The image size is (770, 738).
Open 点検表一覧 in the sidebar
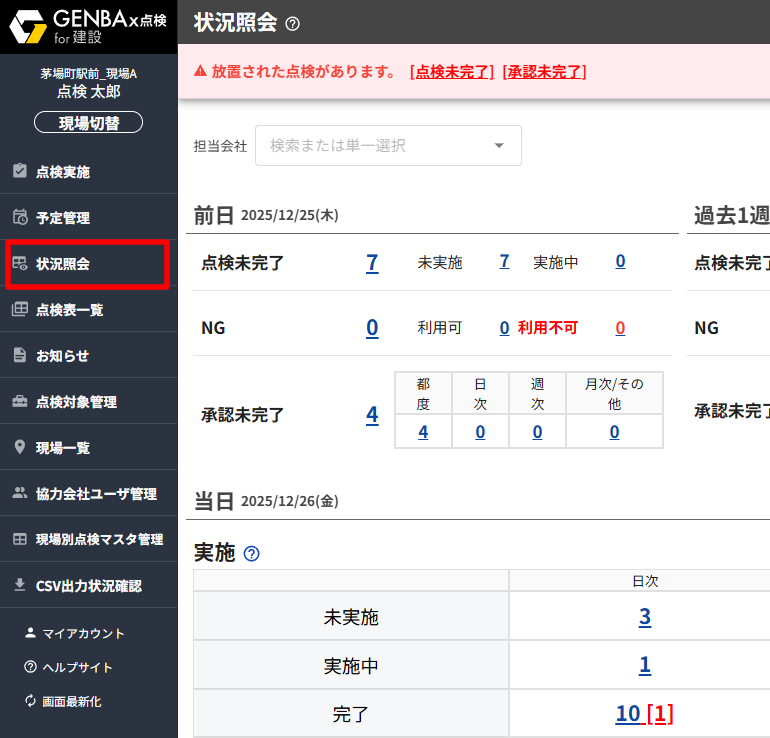point(69,310)
